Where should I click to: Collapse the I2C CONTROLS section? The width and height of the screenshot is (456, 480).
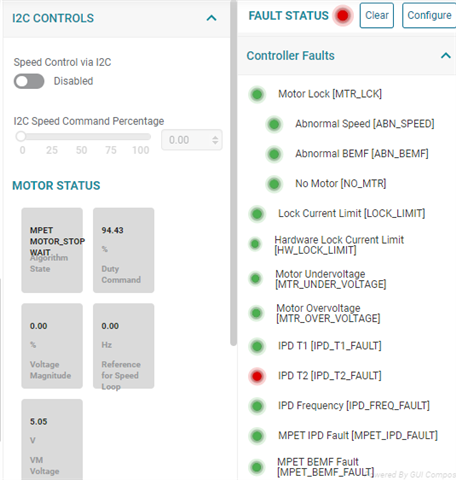point(211,18)
